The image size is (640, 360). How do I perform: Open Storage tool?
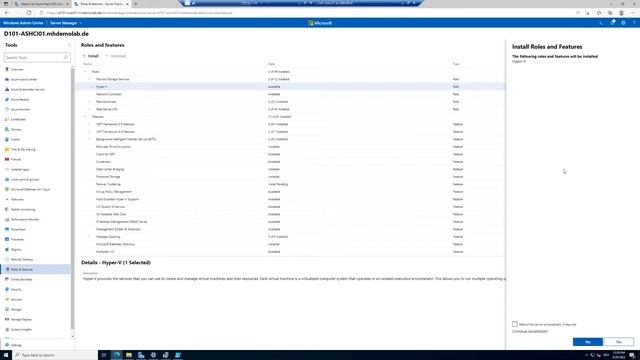[16, 309]
